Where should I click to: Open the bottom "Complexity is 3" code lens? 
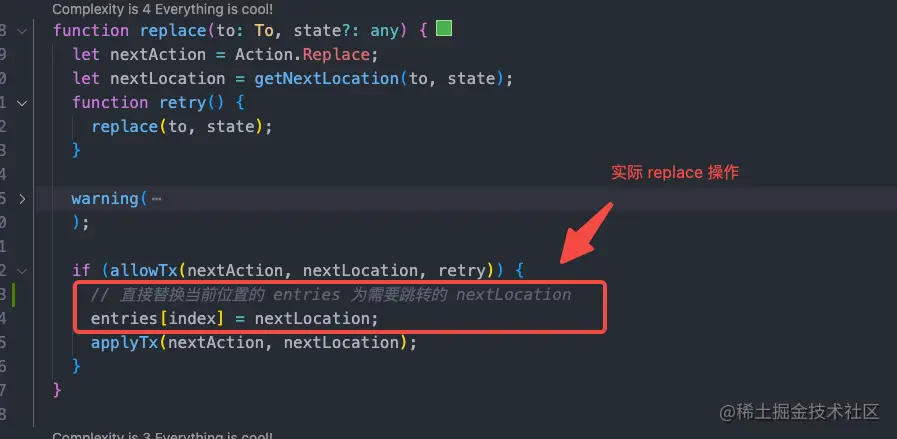click(162, 435)
